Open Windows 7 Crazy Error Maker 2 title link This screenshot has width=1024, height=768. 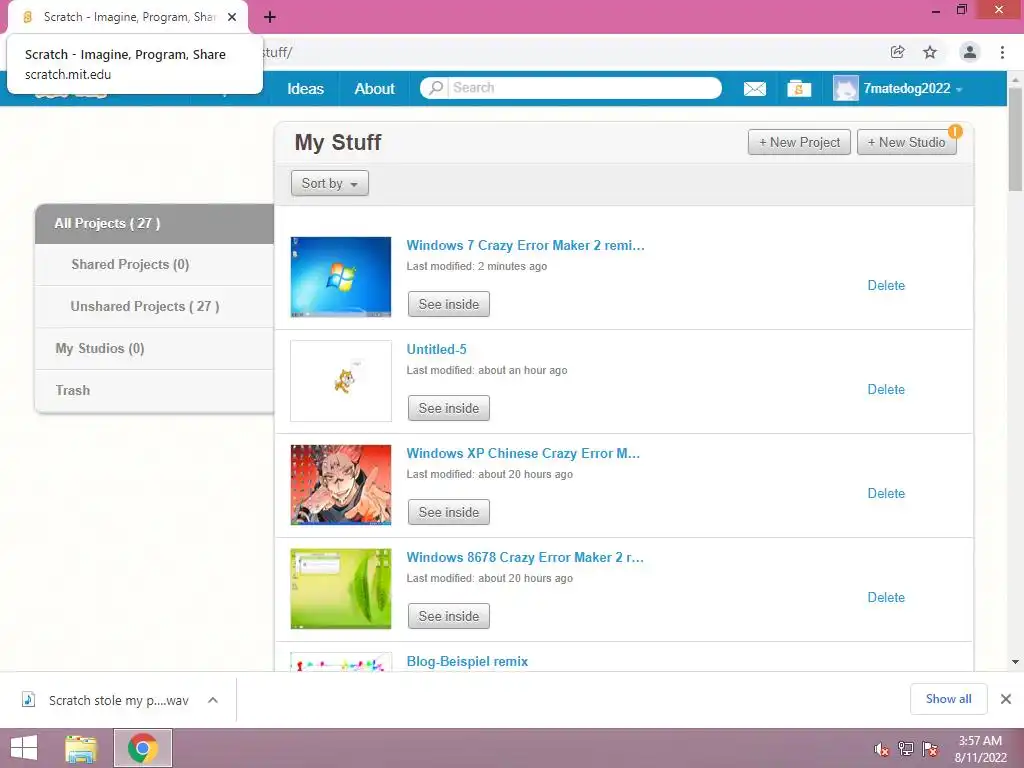[x=525, y=246]
